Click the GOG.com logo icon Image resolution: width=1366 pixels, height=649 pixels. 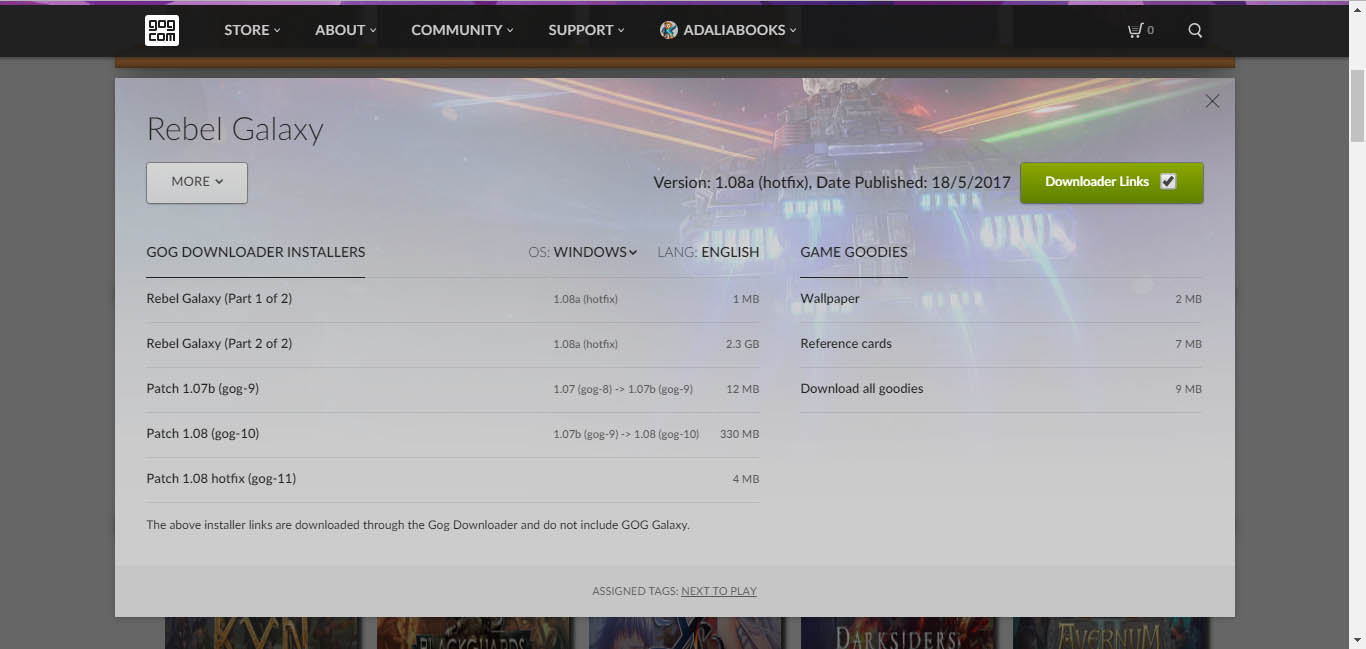[162, 30]
